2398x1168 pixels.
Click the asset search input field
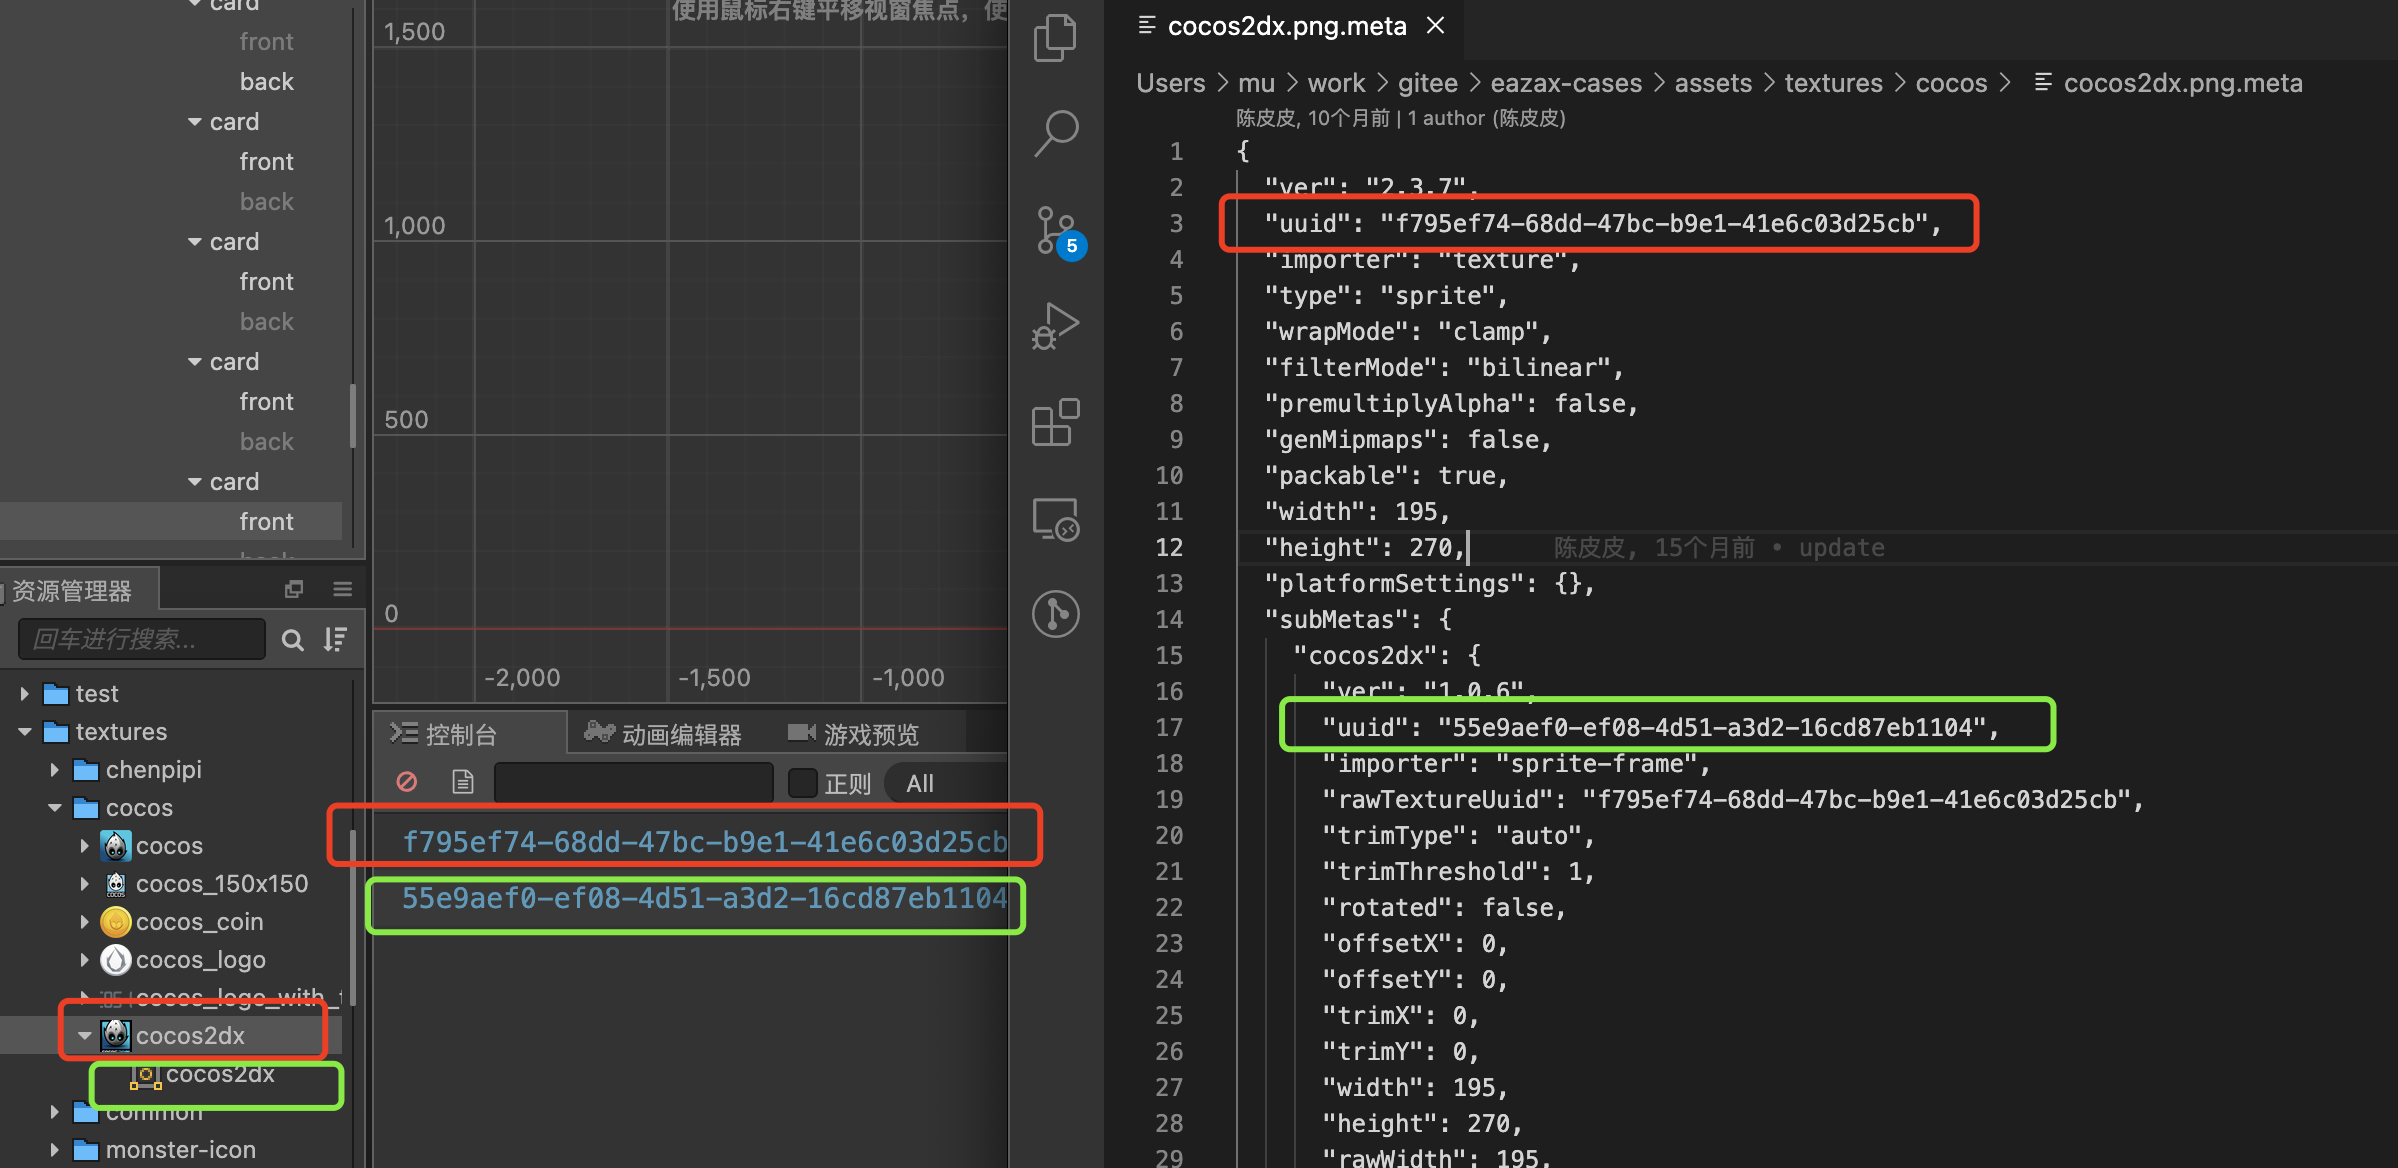pyautogui.click(x=142, y=639)
